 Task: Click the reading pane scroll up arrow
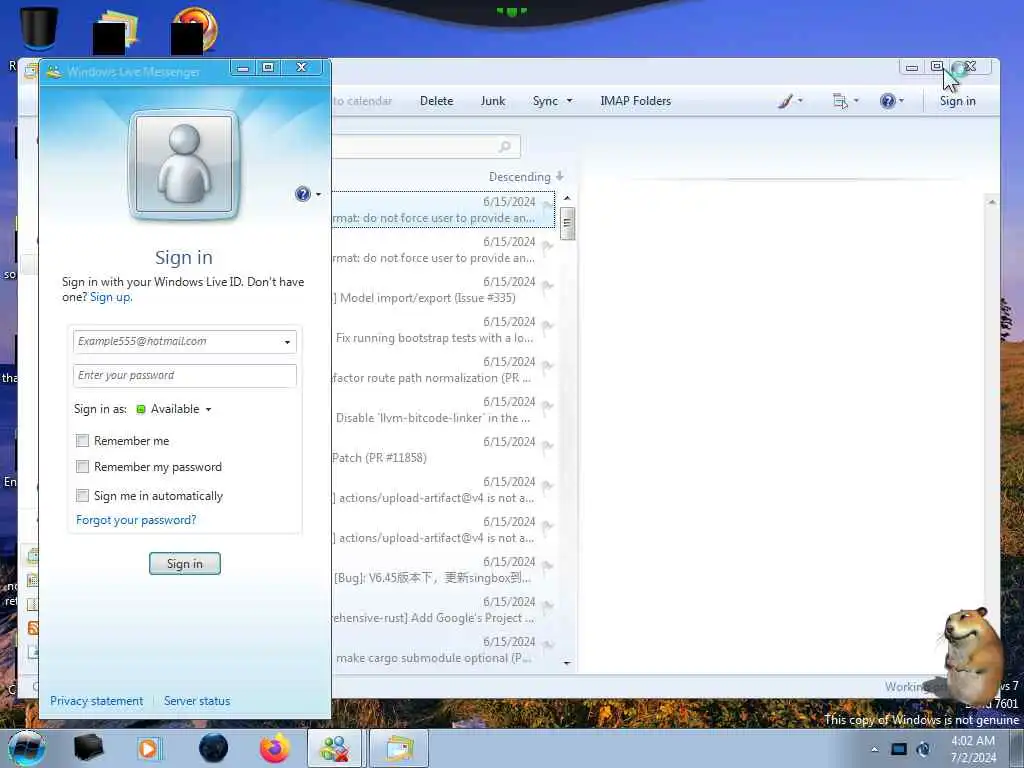click(991, 202)
